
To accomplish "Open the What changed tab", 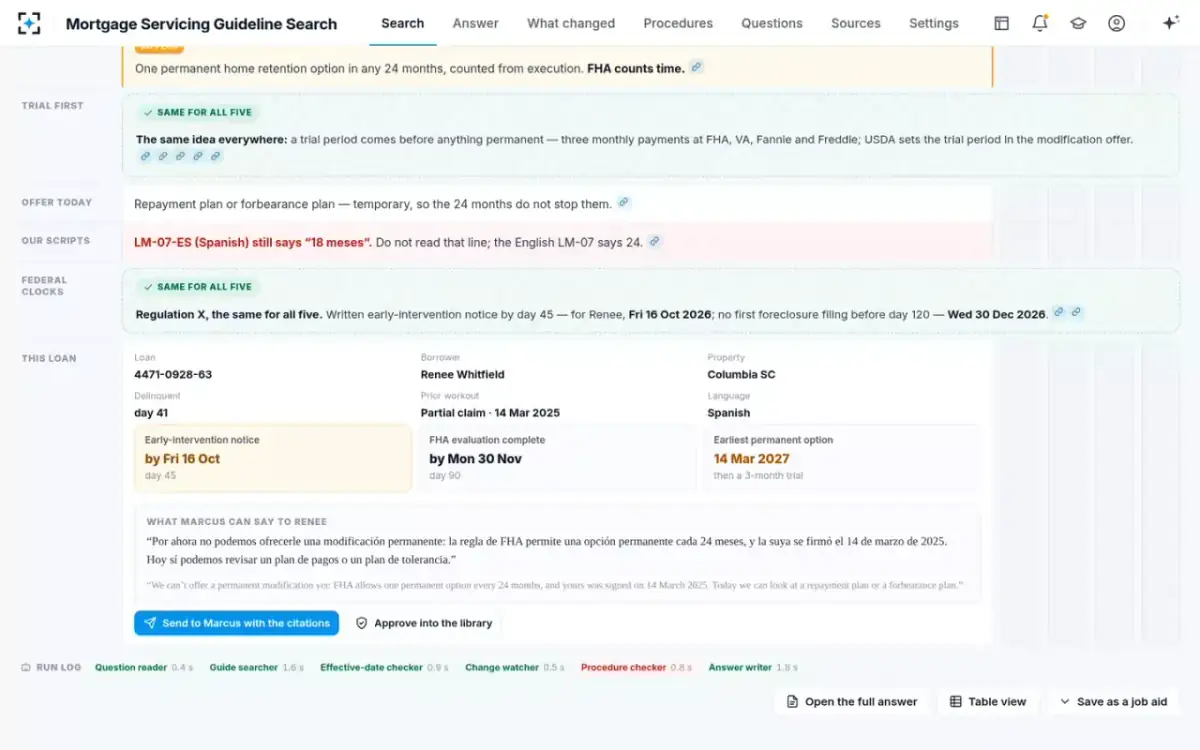I will pos(571,23).
